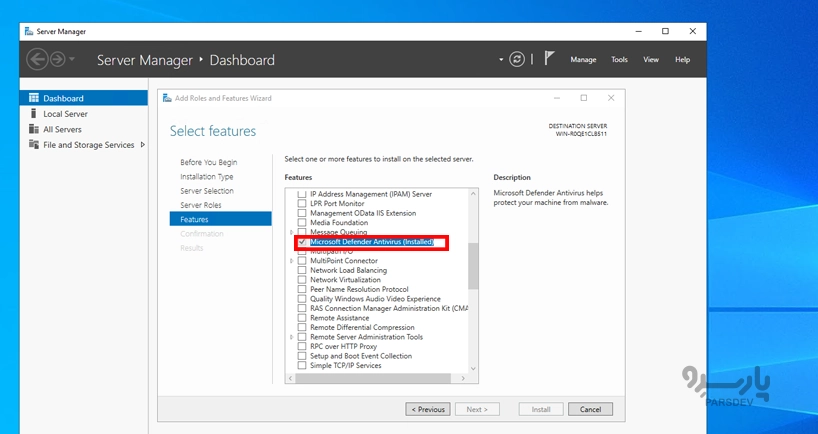
Task: Maximize the Server Manager window
Action: (x=665, y=31)
